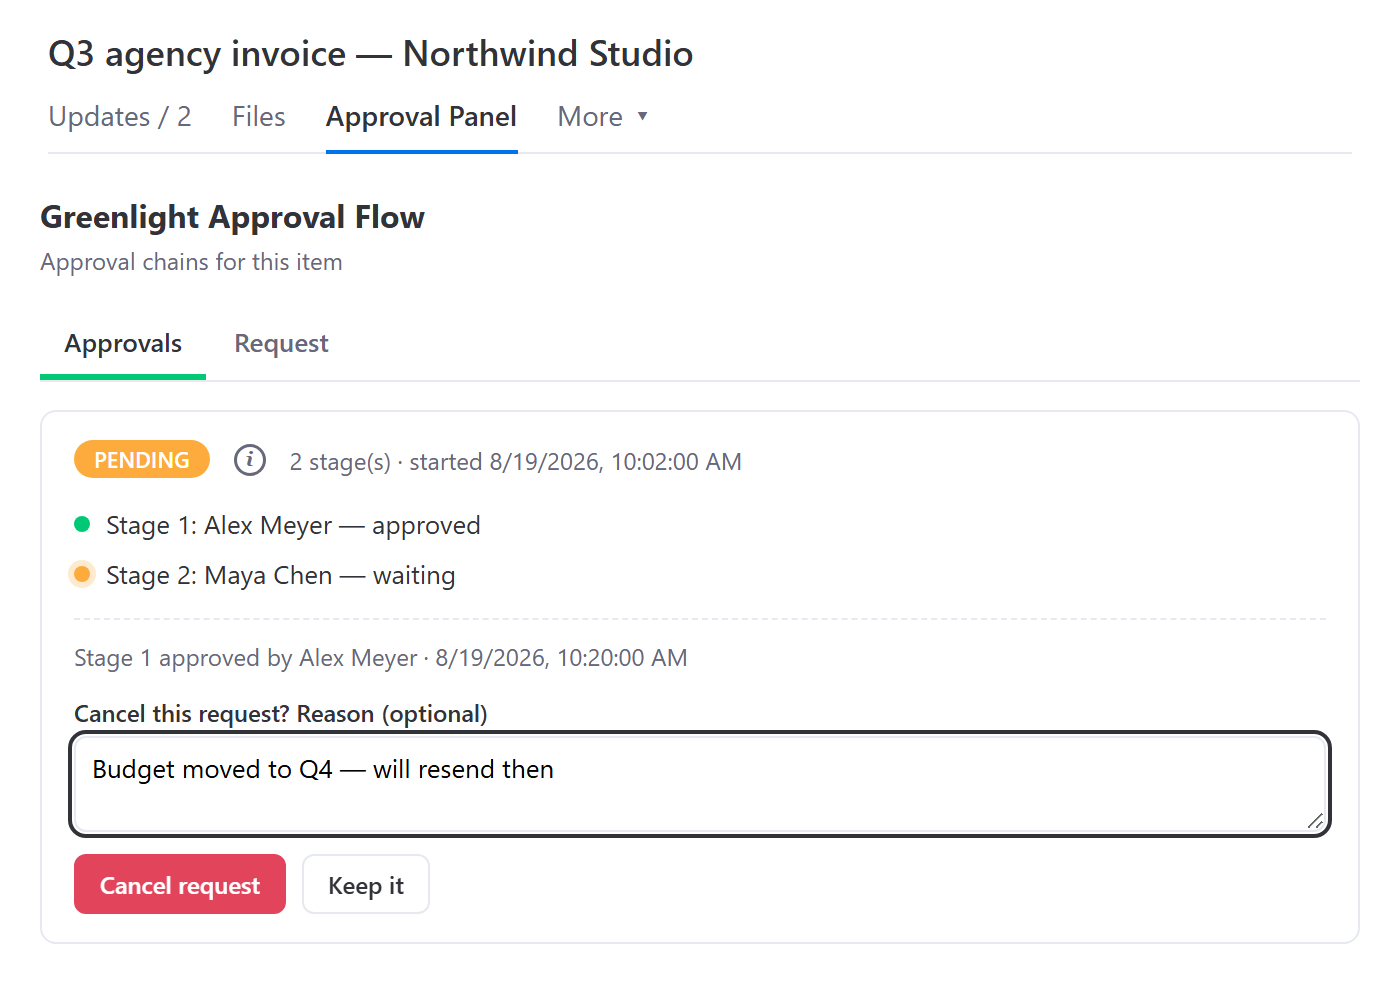Click 'Approval chains for this item' subtitle
The height and width of the screenshot is (1008, 1400).
(x=191, y=262)
